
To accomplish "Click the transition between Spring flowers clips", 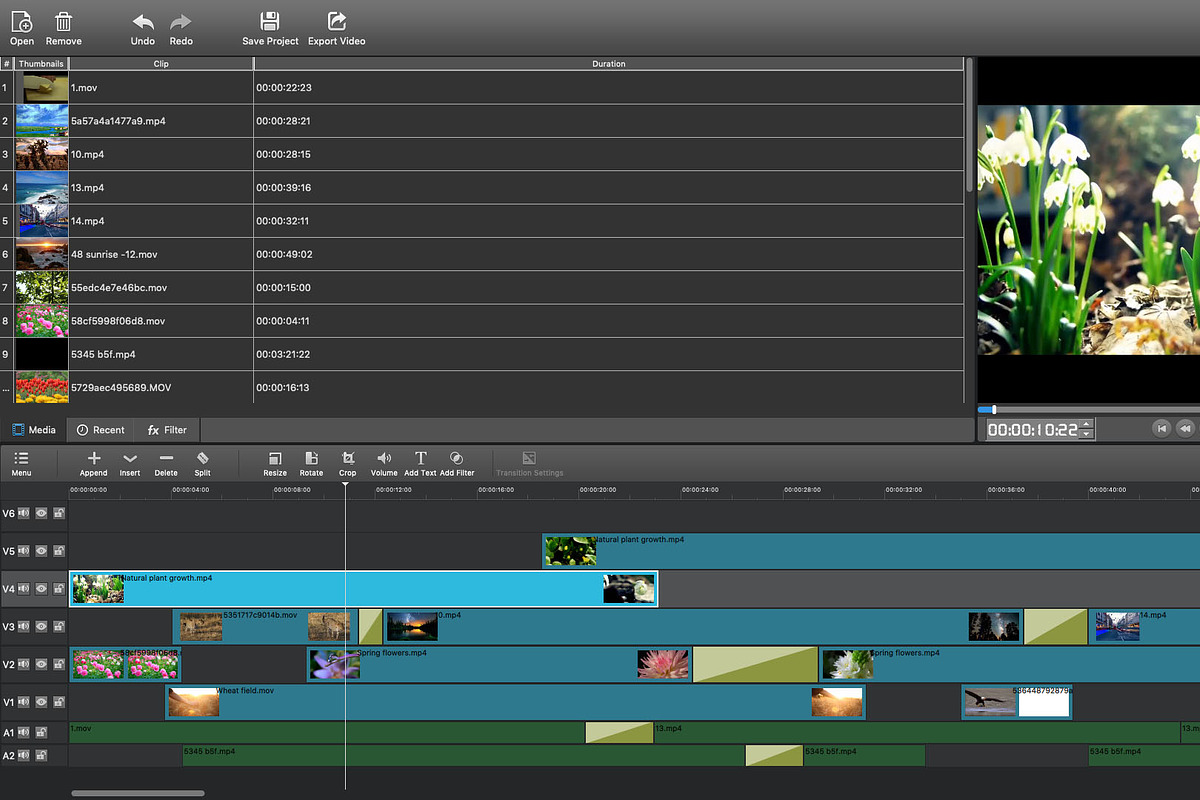I will (x=755, y=664).
